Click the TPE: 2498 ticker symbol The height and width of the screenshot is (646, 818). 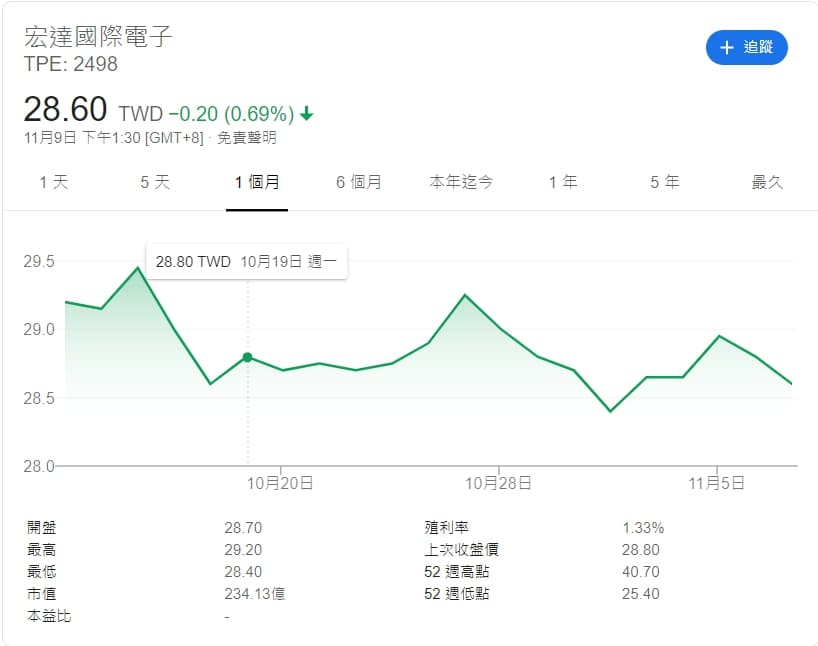(71, 64)
